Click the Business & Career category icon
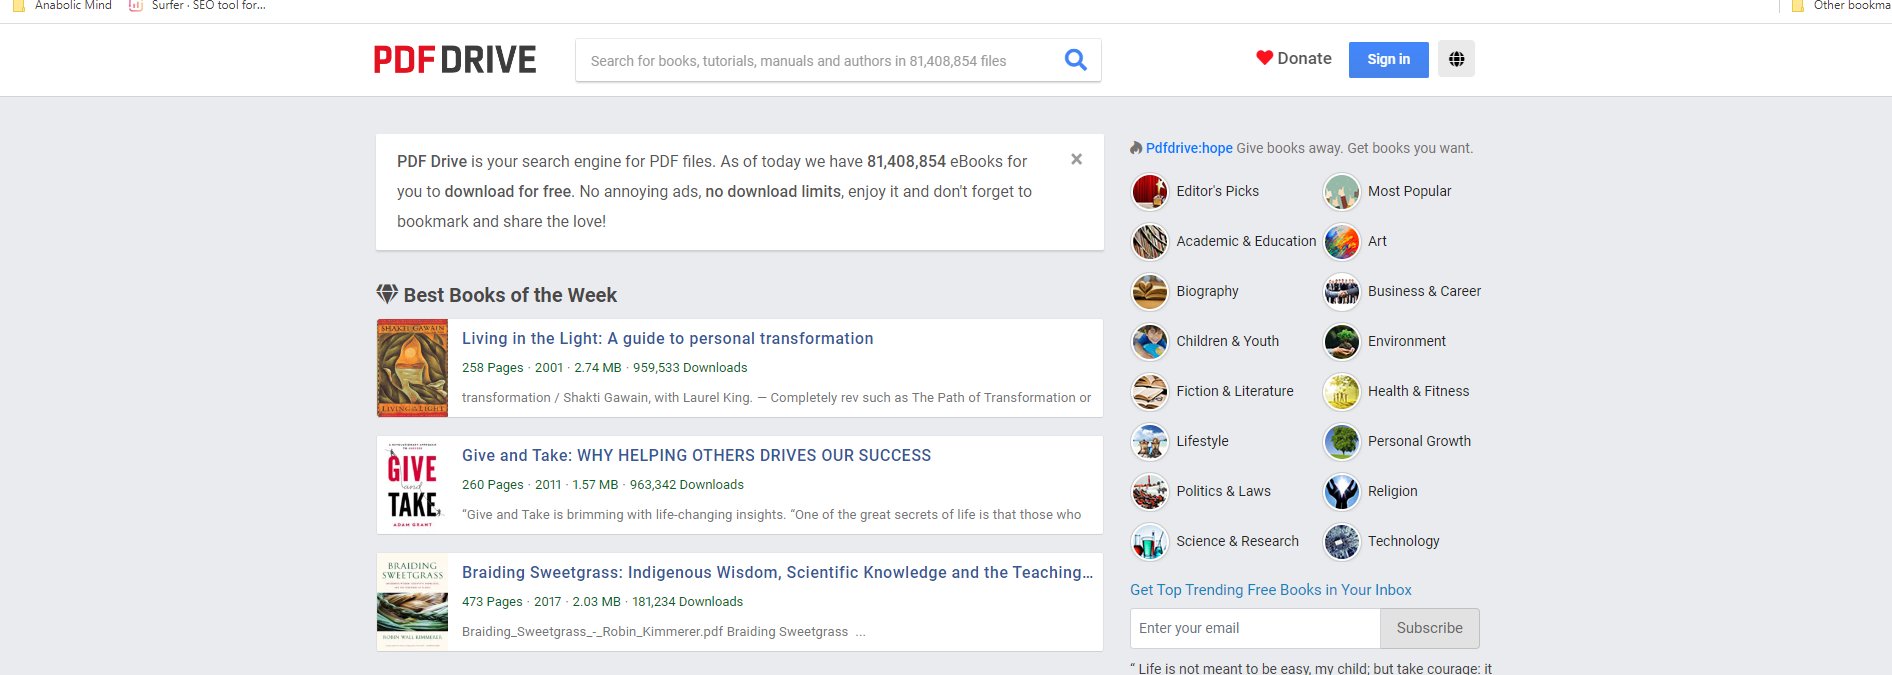The width and height of the screenshot is (1892, 675). 1342,291
